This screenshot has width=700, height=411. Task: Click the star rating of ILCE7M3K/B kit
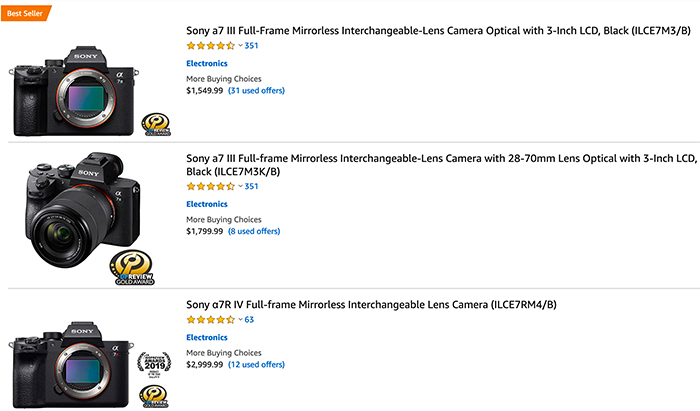click(x=211, y=186)
